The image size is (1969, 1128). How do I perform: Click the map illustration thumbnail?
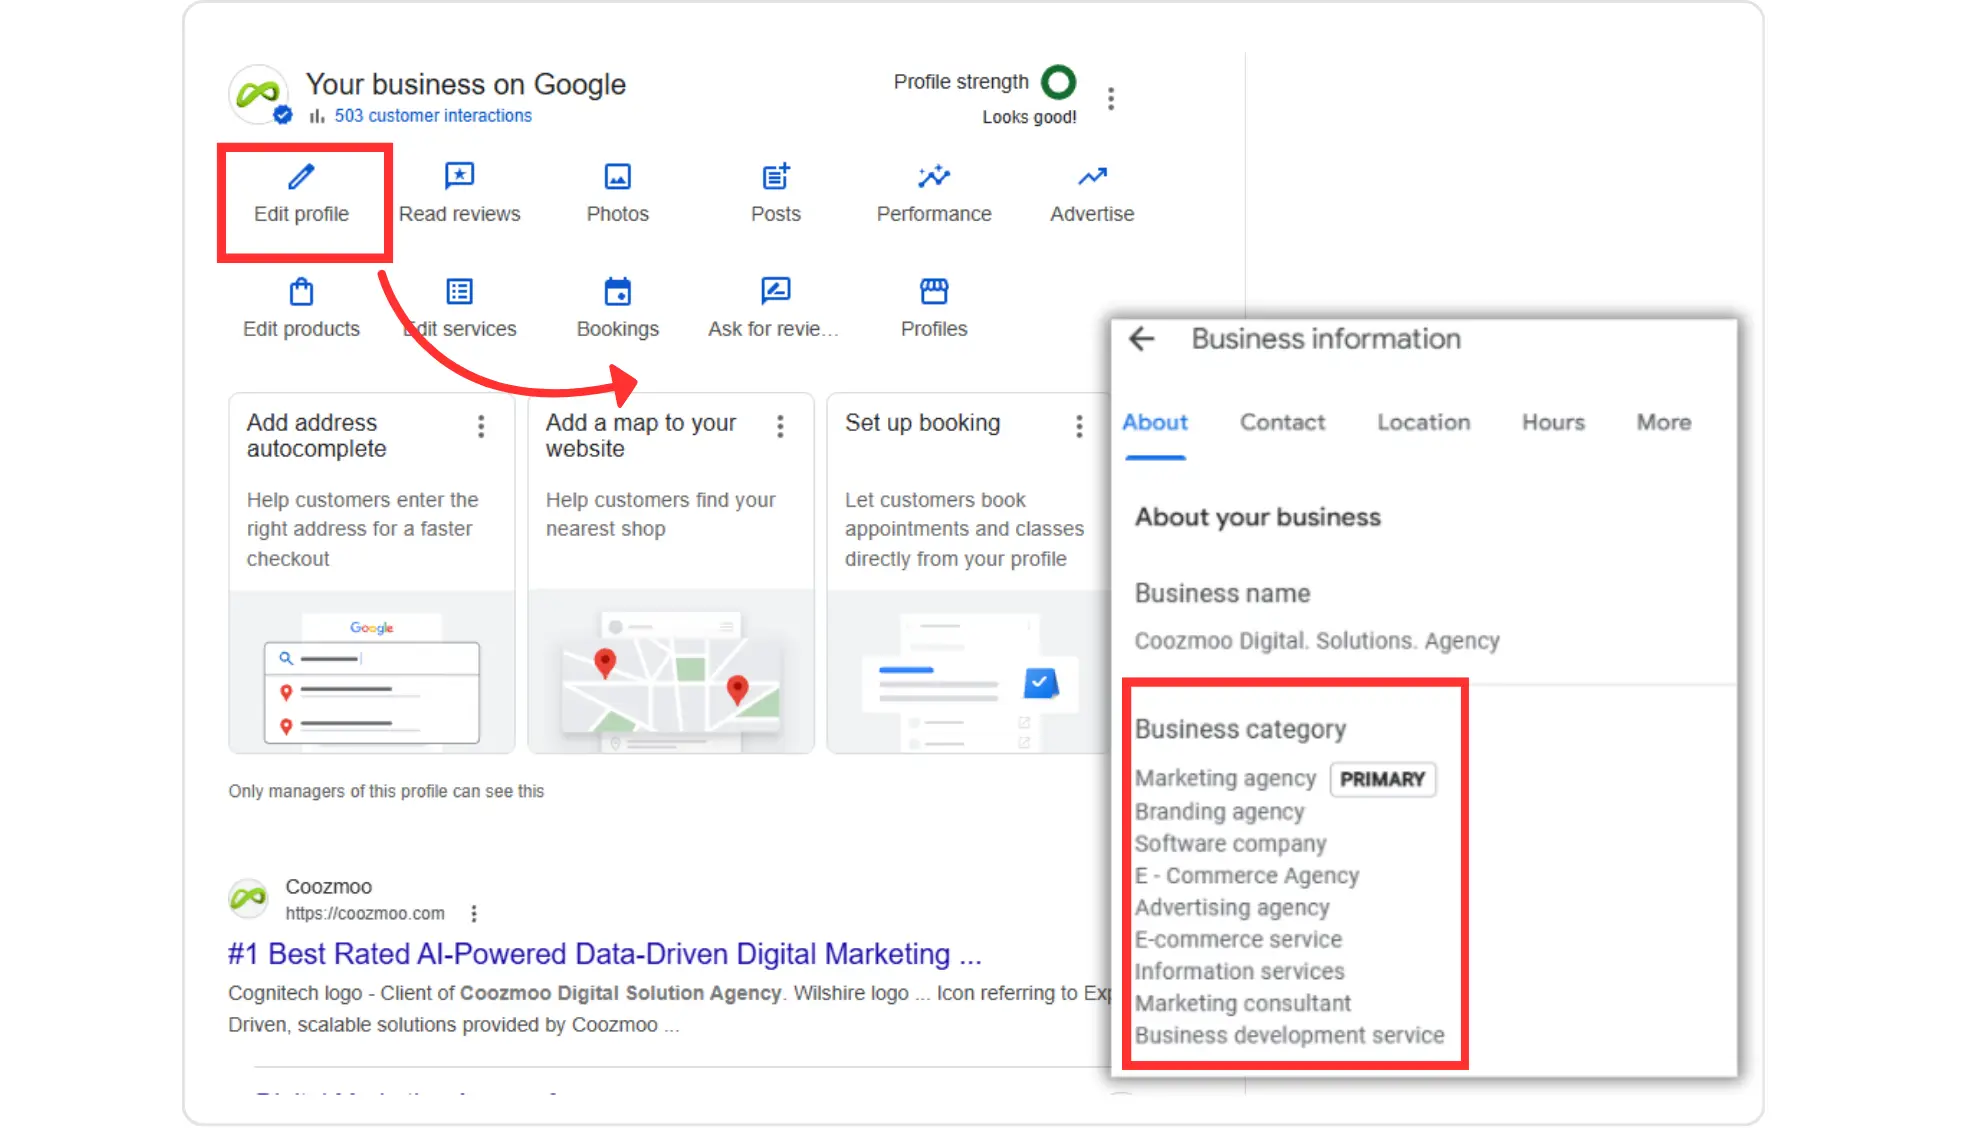pyautogui.click(x=670, y=672)
